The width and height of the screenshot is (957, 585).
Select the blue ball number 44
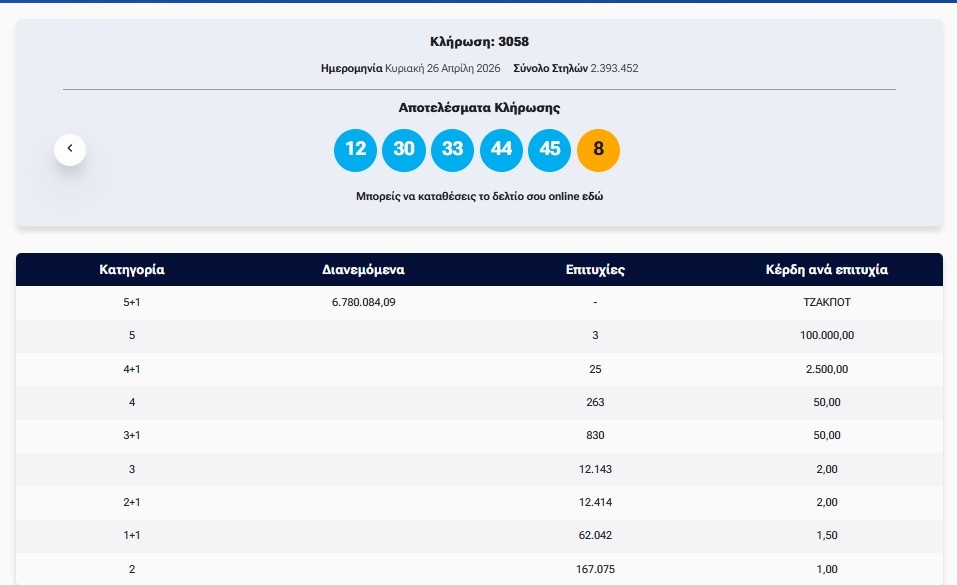tap(501, 150)
